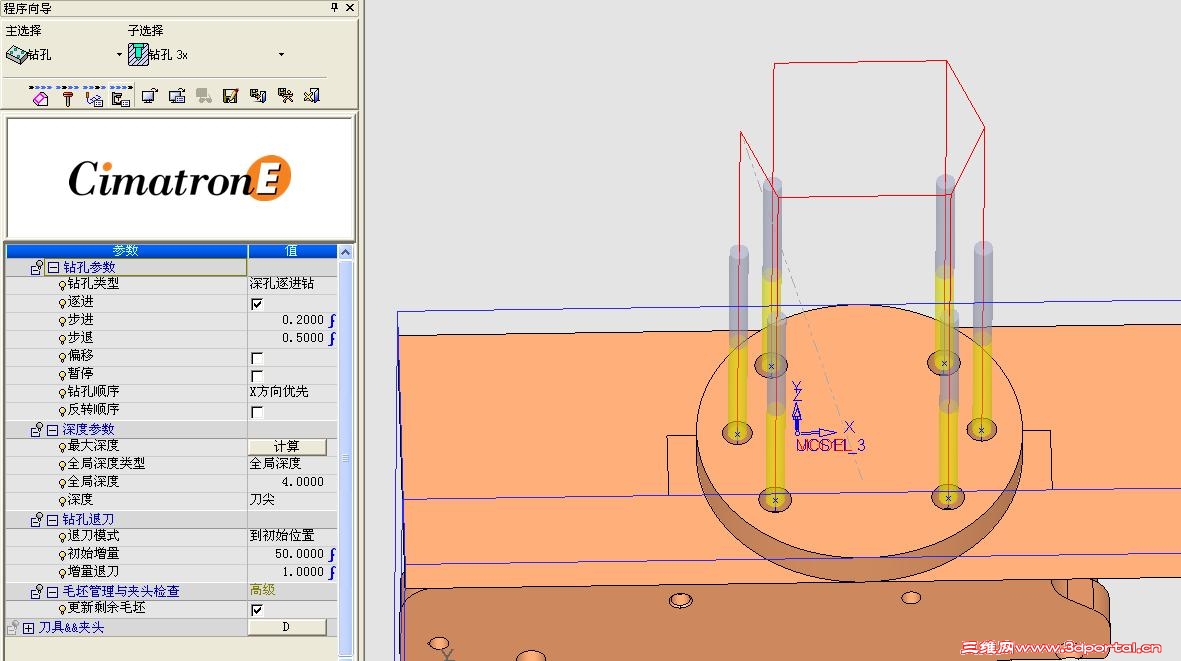Click the drill block icon in 主选择

(17, 55)
